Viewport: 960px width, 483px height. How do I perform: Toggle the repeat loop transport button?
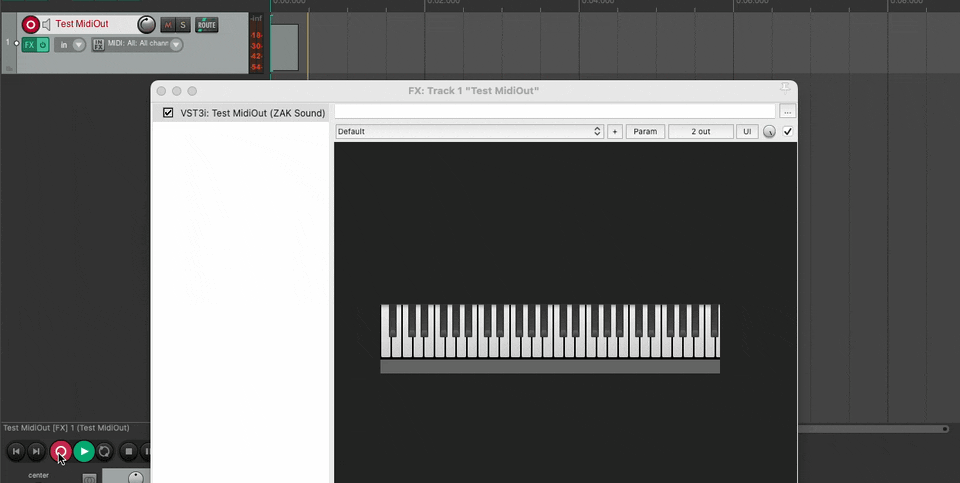(x=104, y=452)
